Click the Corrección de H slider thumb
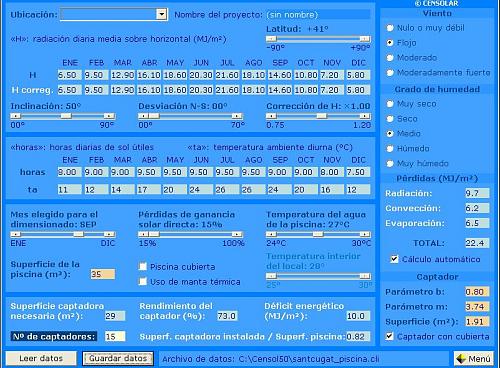This screenshot has width=500, height=368. pyautogui.click(x=322, y=116)
